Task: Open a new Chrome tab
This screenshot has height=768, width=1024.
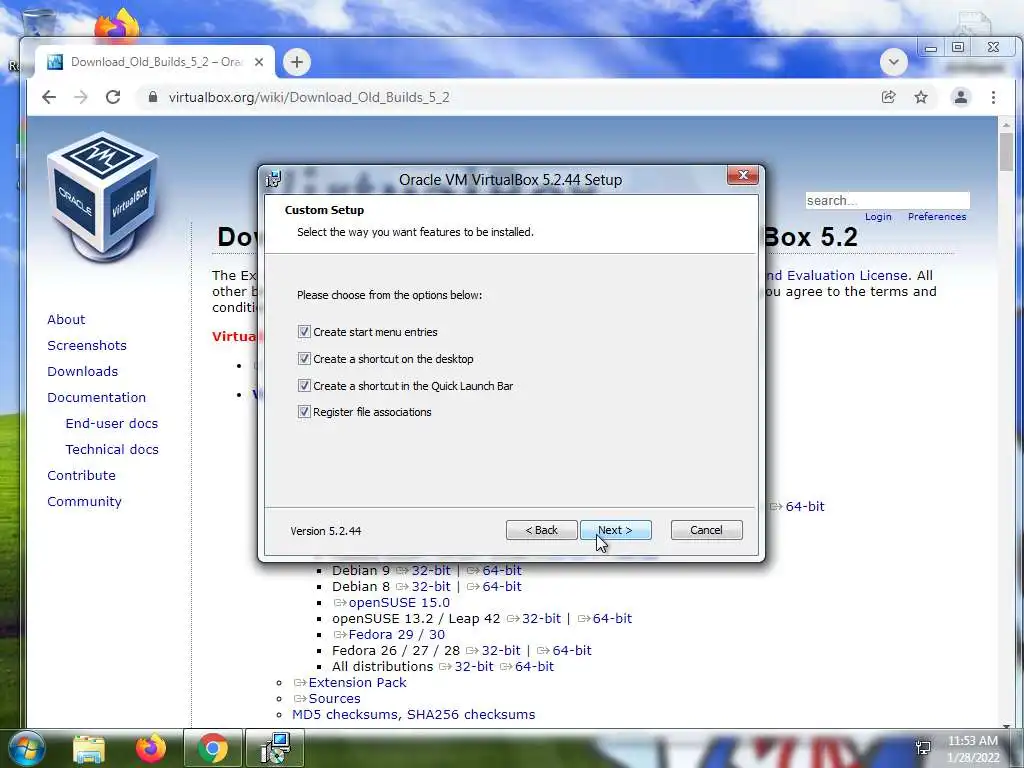Action: pyautogui.click(x=296, y=62)
